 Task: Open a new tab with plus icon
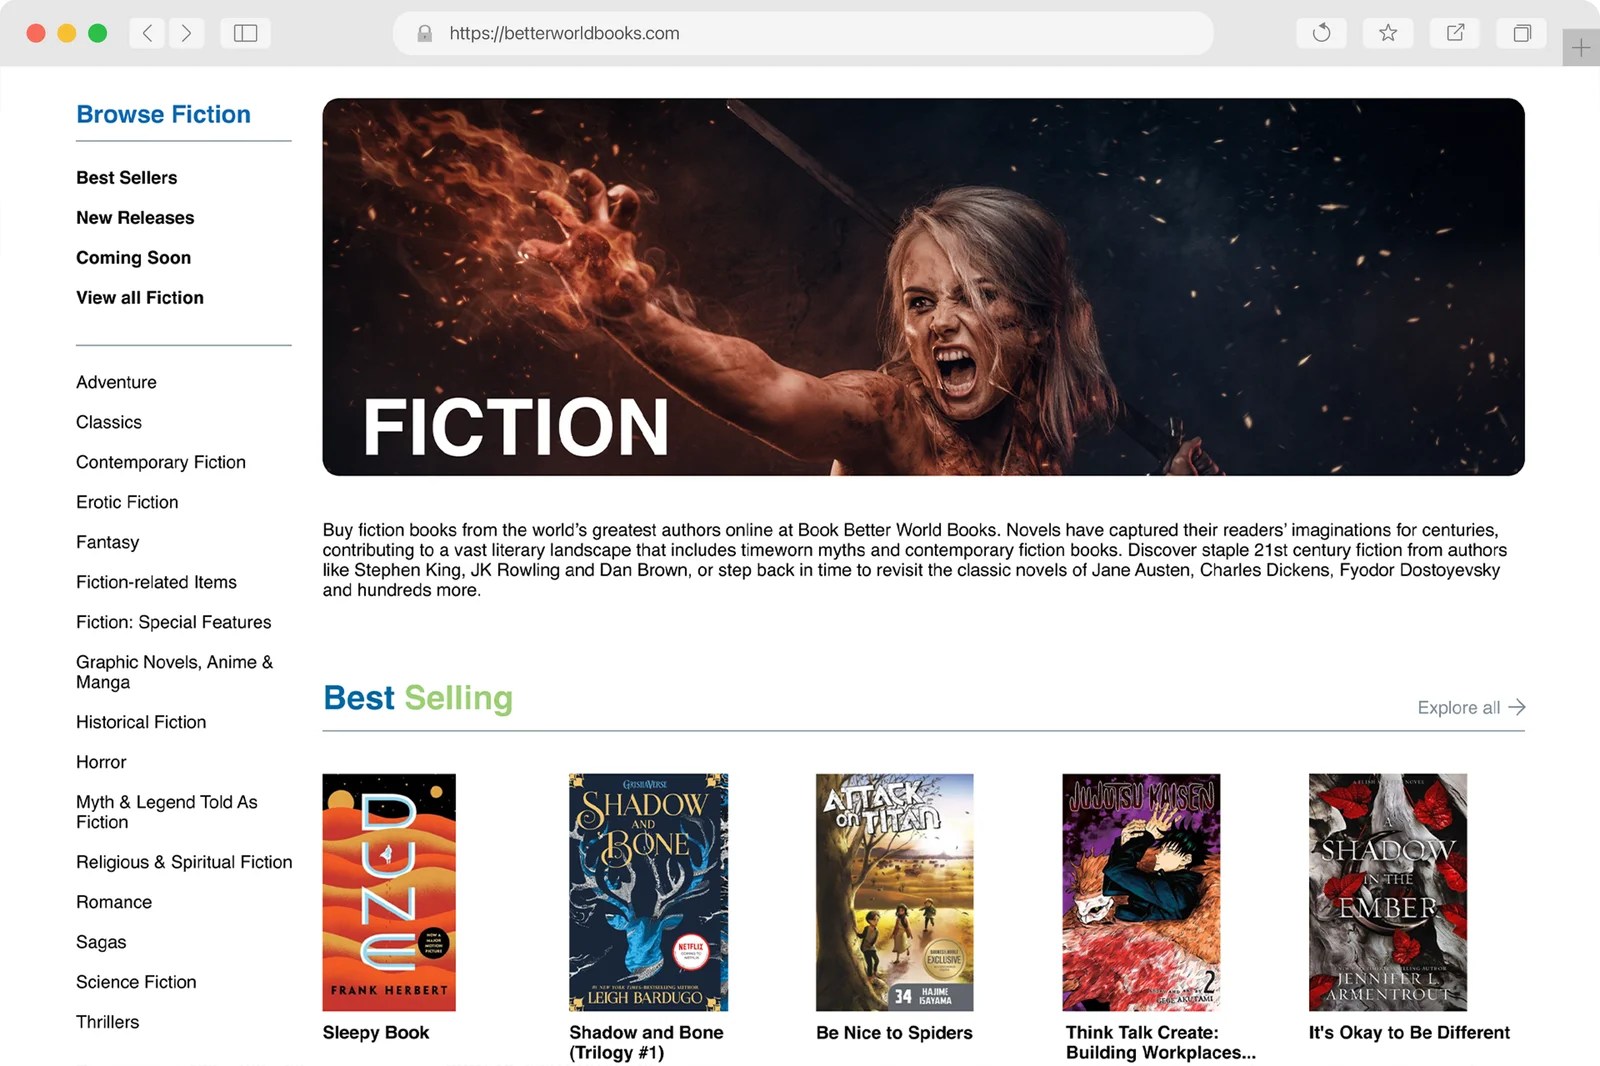[1581, 47]
